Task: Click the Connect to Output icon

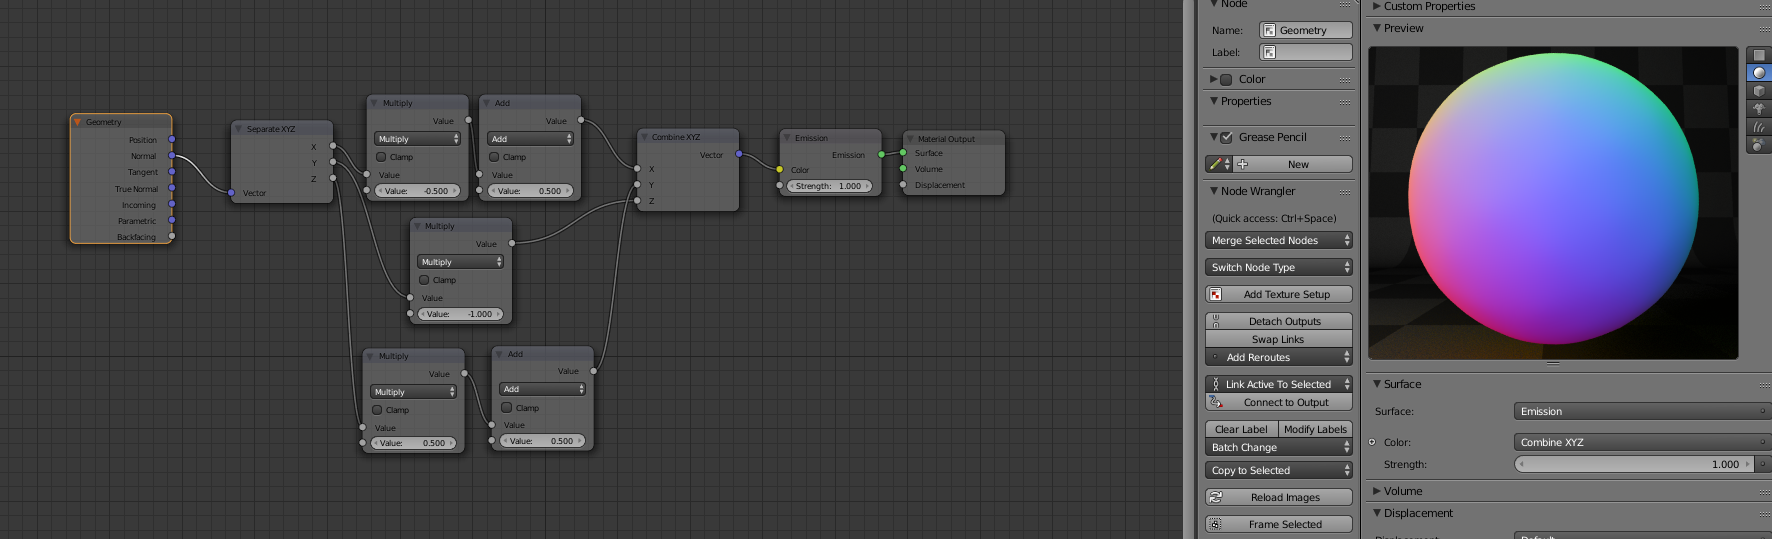Action: 1215,402
